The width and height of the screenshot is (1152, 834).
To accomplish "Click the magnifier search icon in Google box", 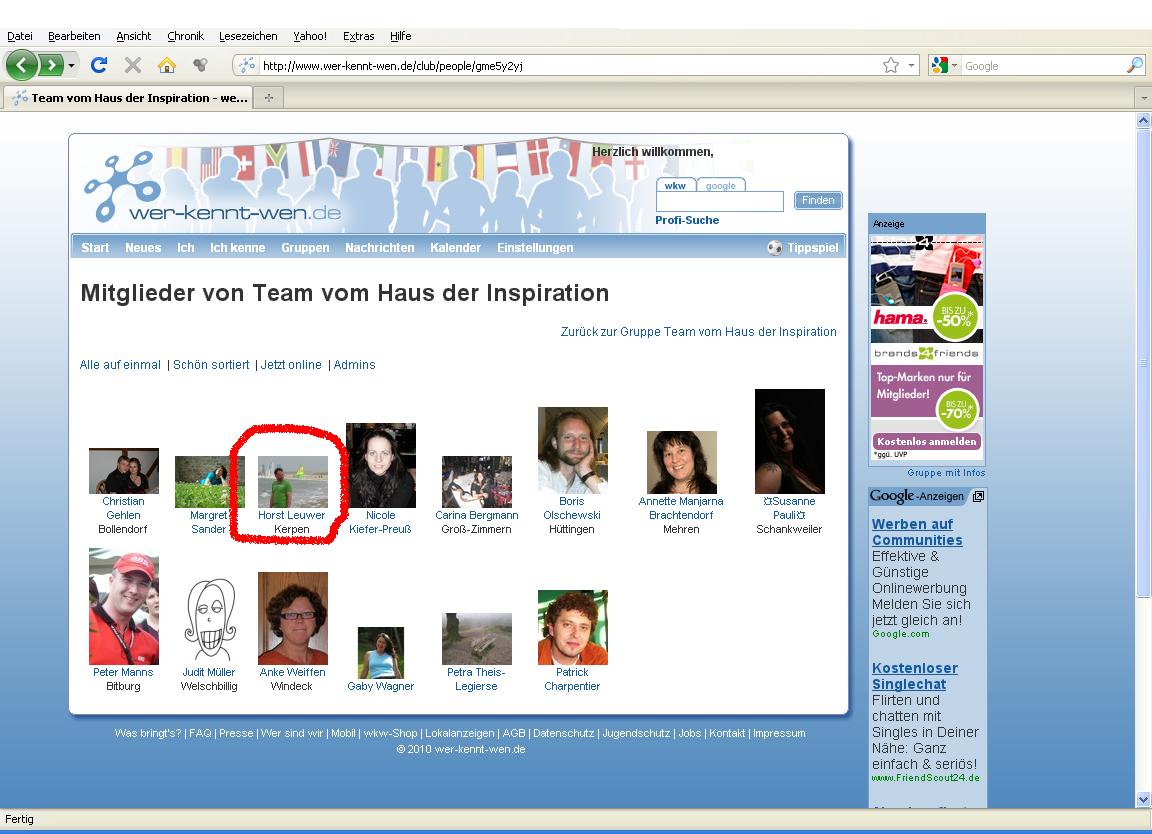I will pos(1134,66).
